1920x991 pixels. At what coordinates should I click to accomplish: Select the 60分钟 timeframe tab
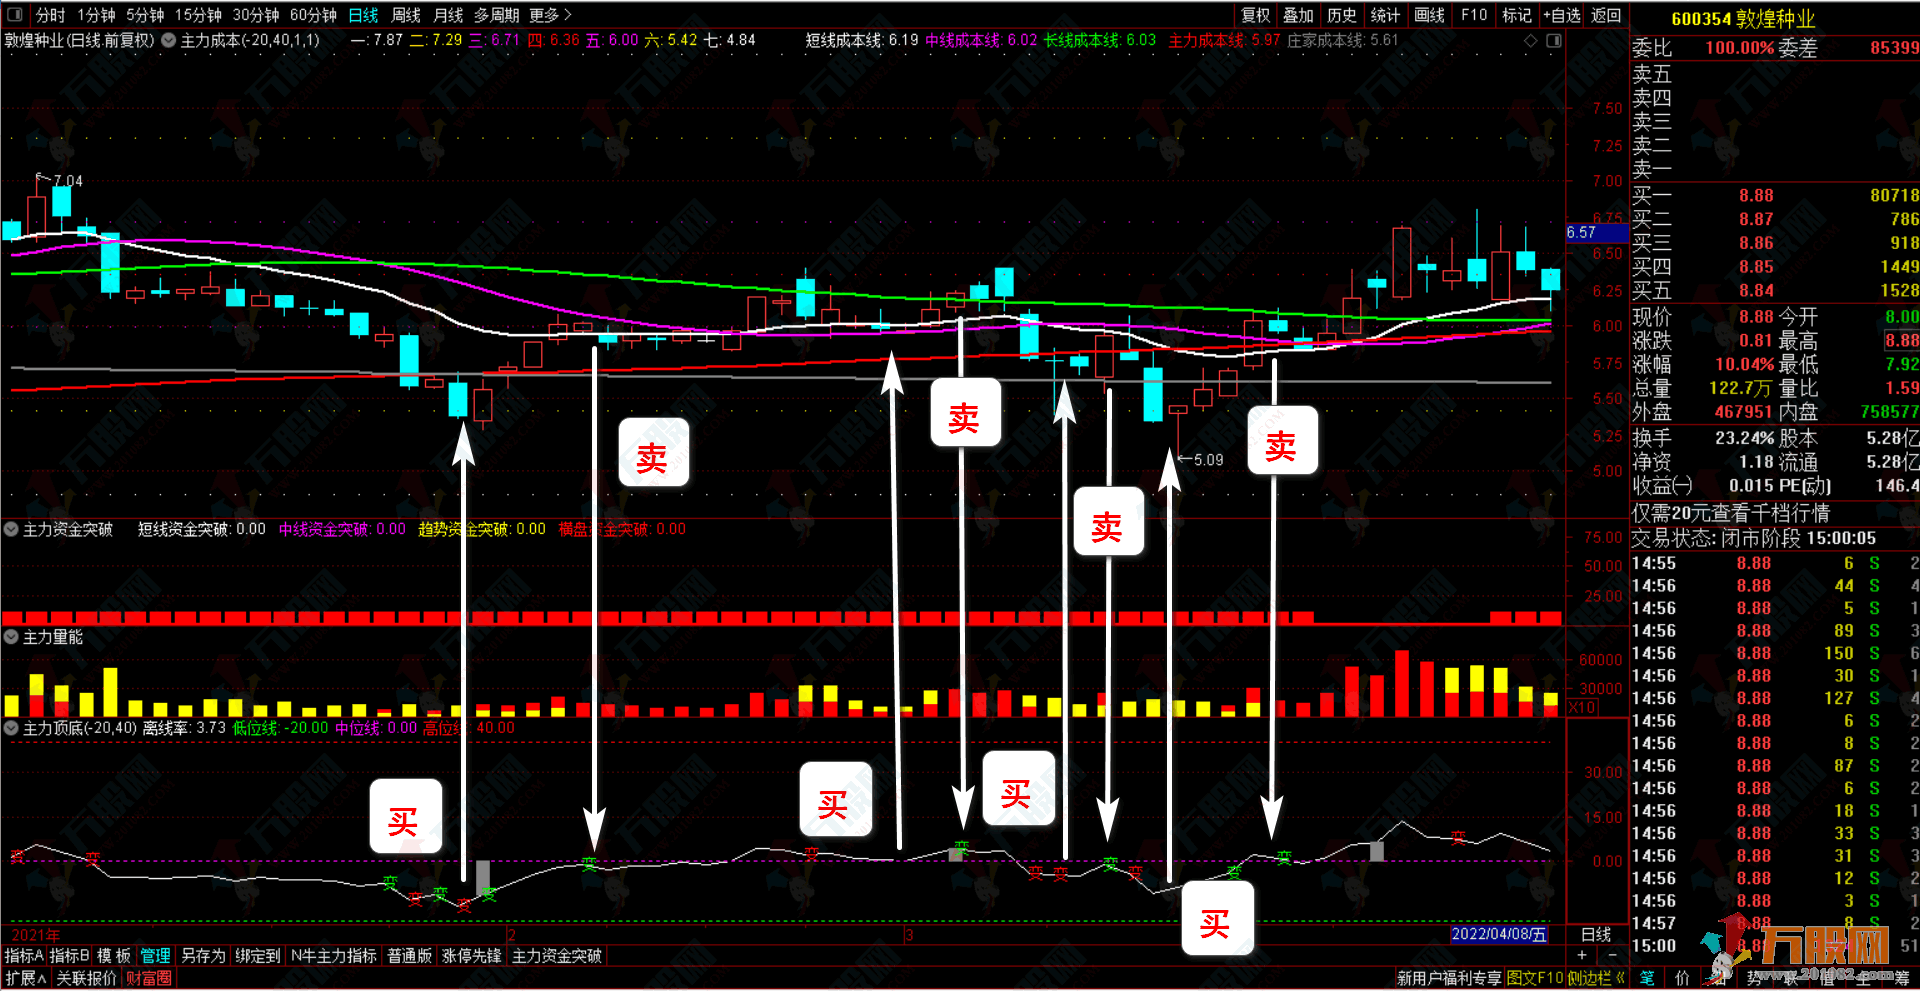pos(313,15)
